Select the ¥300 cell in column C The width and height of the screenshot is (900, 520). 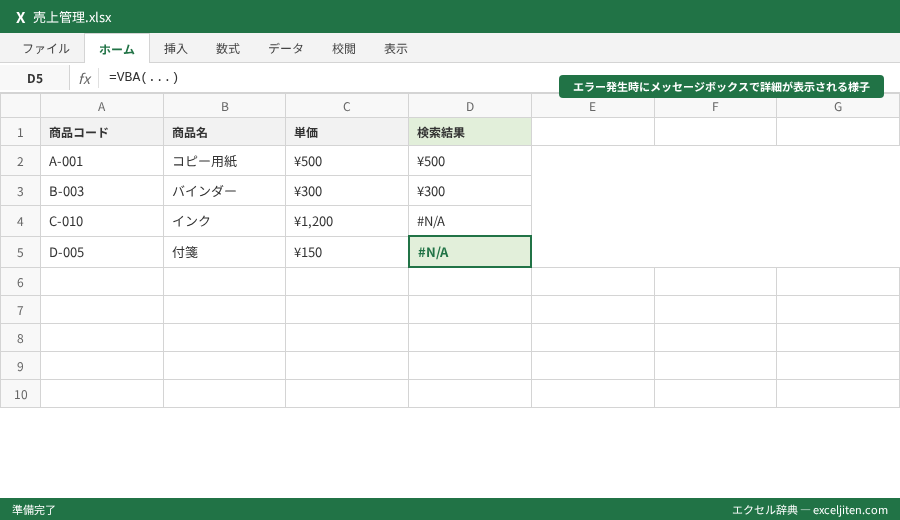pos(347,191)
